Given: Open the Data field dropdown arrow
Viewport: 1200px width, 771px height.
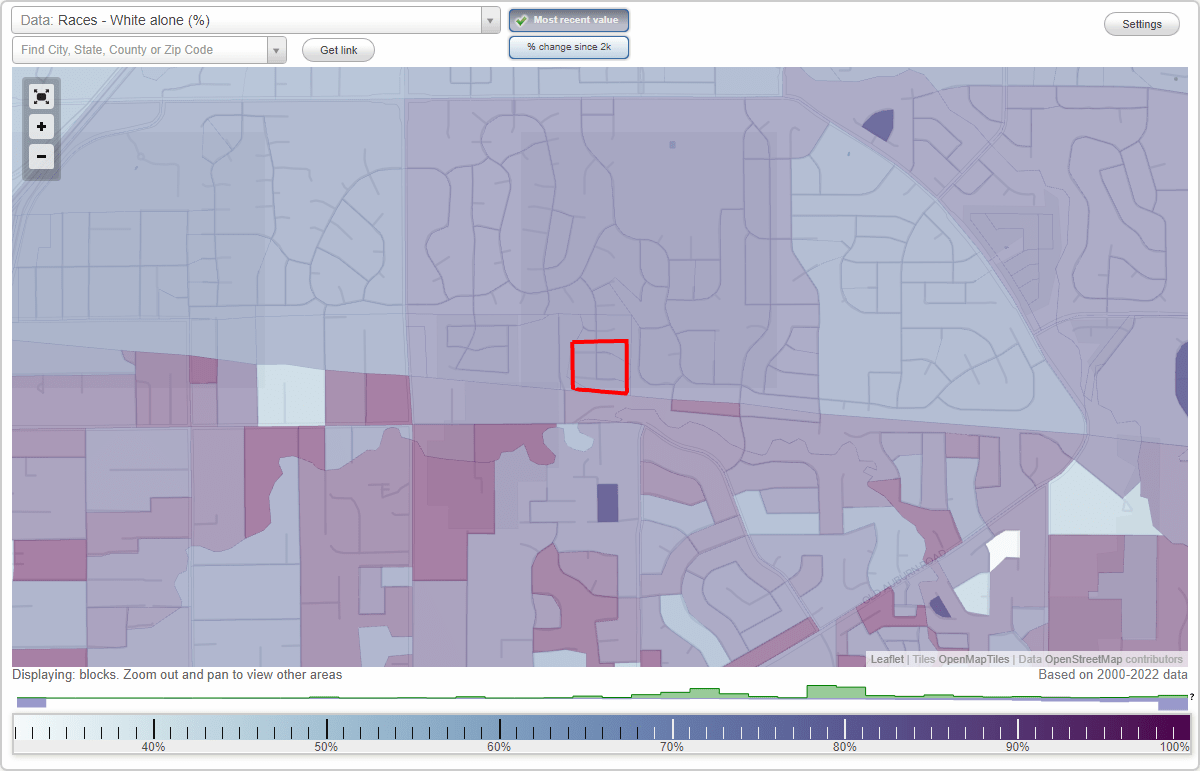Looking at the screenshot, I should pyautogui.click(x=489, y=19).
